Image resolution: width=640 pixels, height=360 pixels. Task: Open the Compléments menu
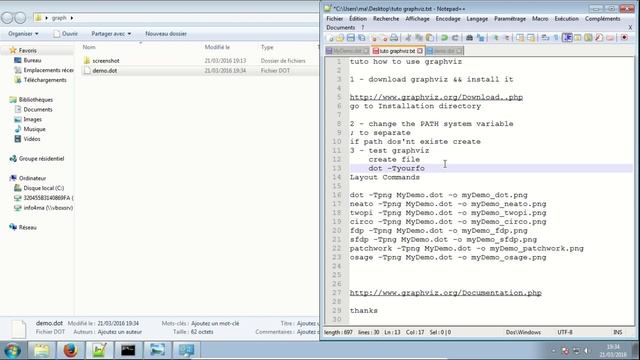click(x=602, y=19)
